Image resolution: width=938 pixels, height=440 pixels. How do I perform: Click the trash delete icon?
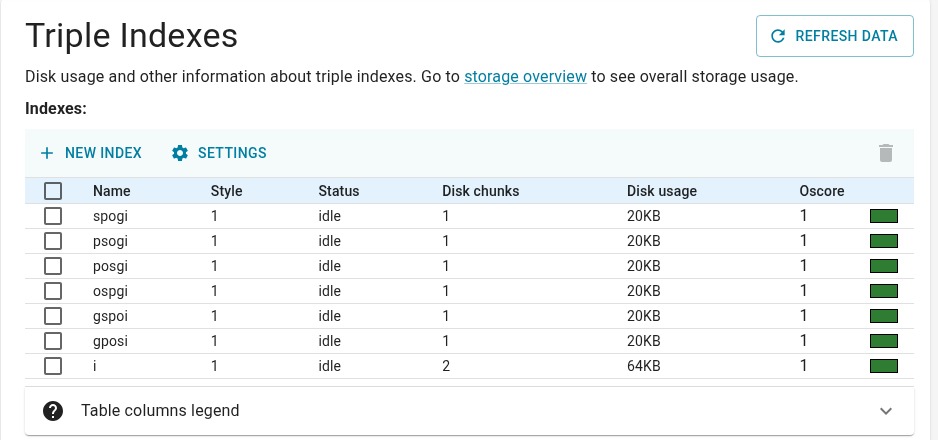point(886,153)
